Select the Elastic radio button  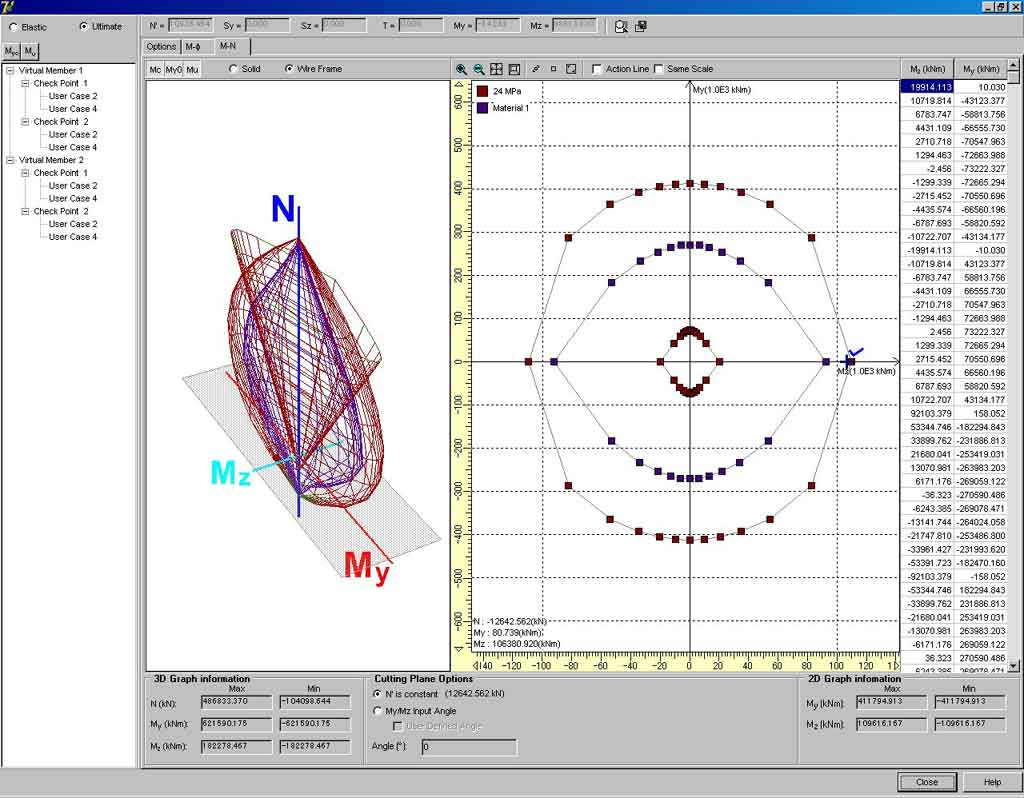[13, 27]
